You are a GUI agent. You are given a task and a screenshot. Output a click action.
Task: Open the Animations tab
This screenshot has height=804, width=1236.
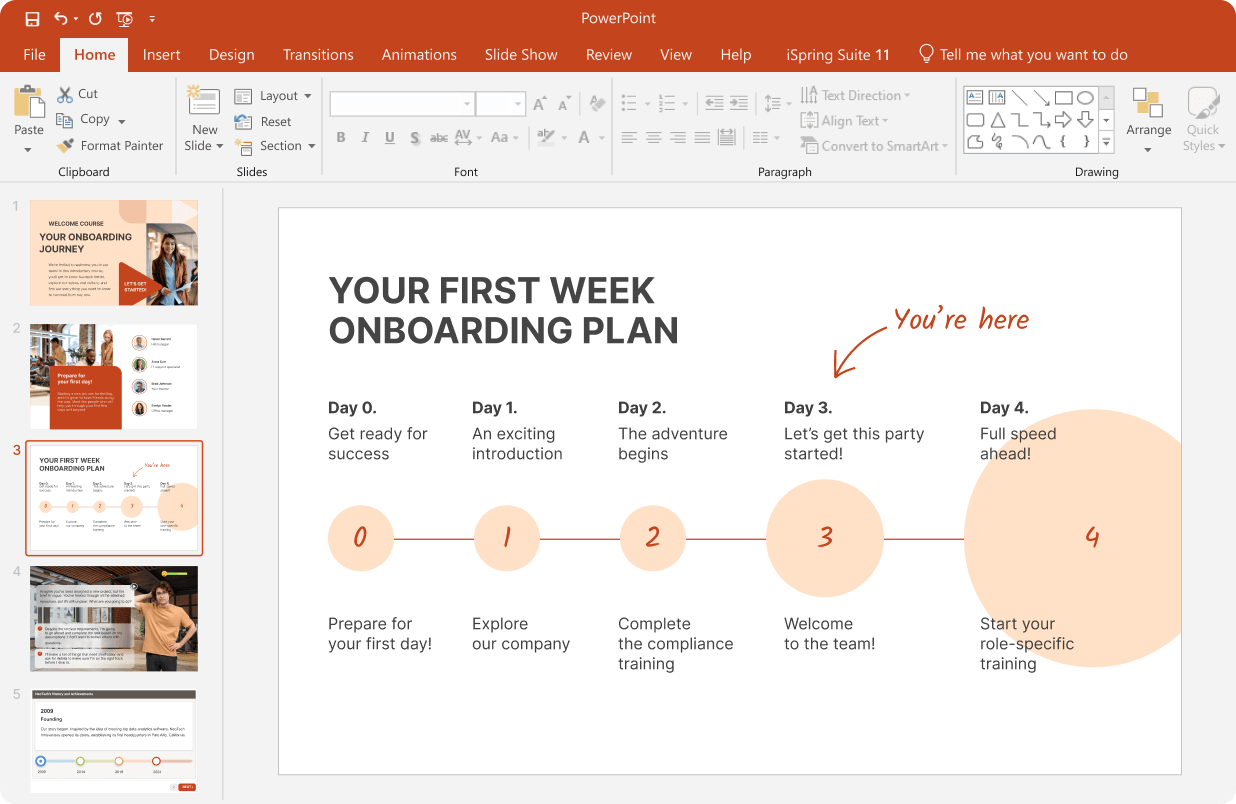pos(419,55)
